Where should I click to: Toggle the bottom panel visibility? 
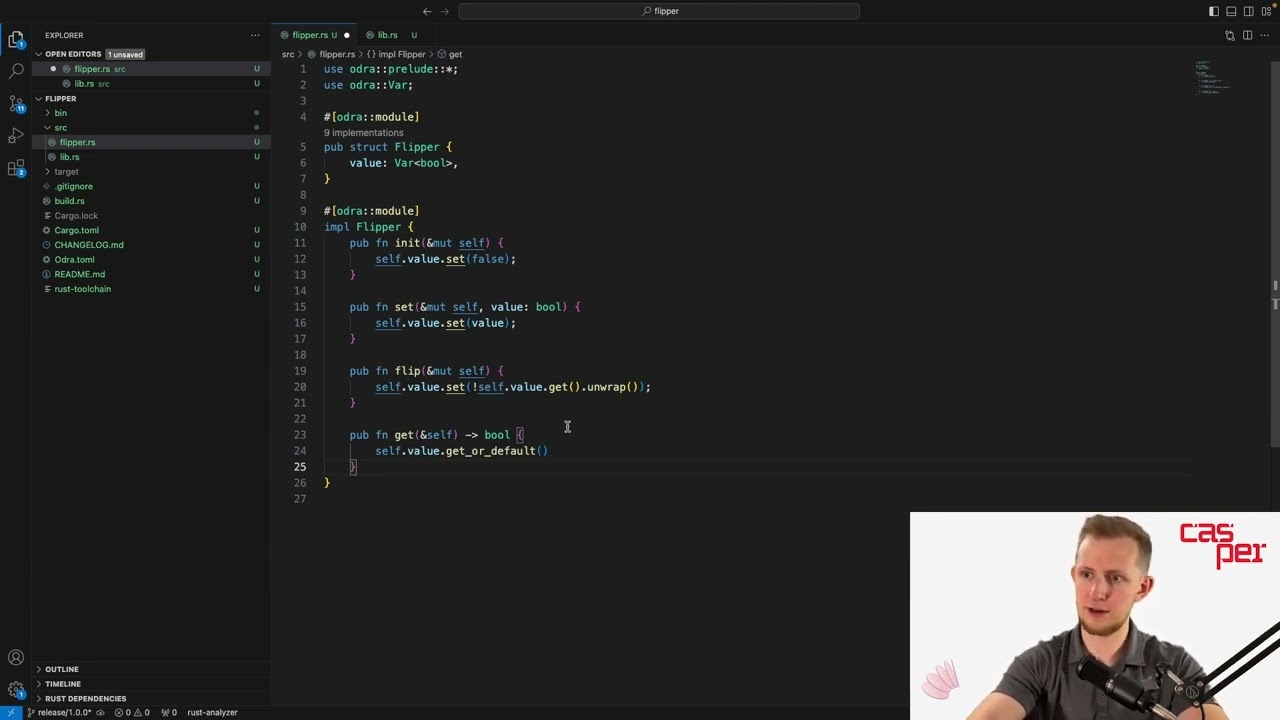tap(1231, 11)
